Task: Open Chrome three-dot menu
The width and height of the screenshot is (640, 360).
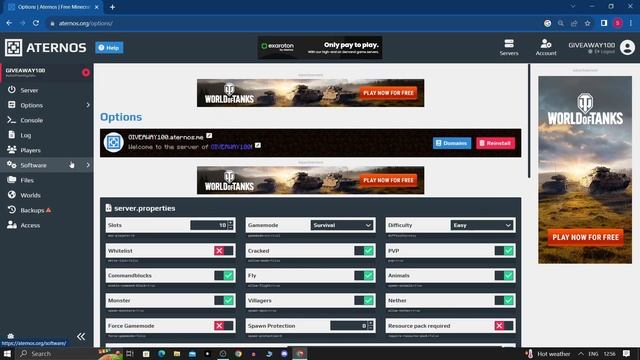Action: click(x=631, y=23)
